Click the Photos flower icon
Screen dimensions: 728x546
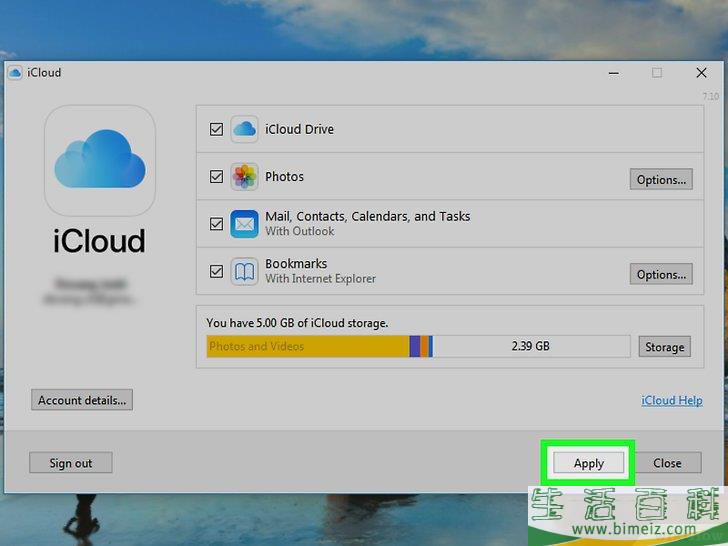click(x=244, y=176)
